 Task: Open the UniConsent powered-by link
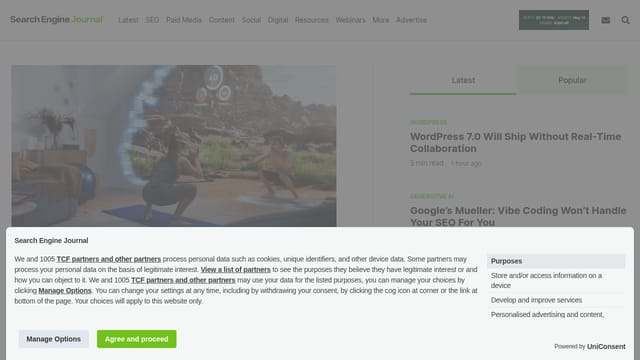click(x=606, y=347)
